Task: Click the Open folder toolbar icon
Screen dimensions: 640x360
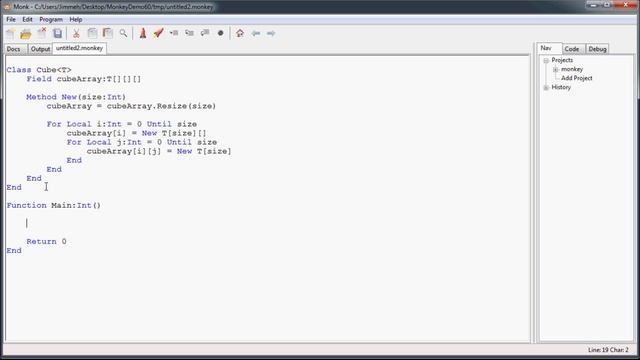Action: (x=26, y=33)
